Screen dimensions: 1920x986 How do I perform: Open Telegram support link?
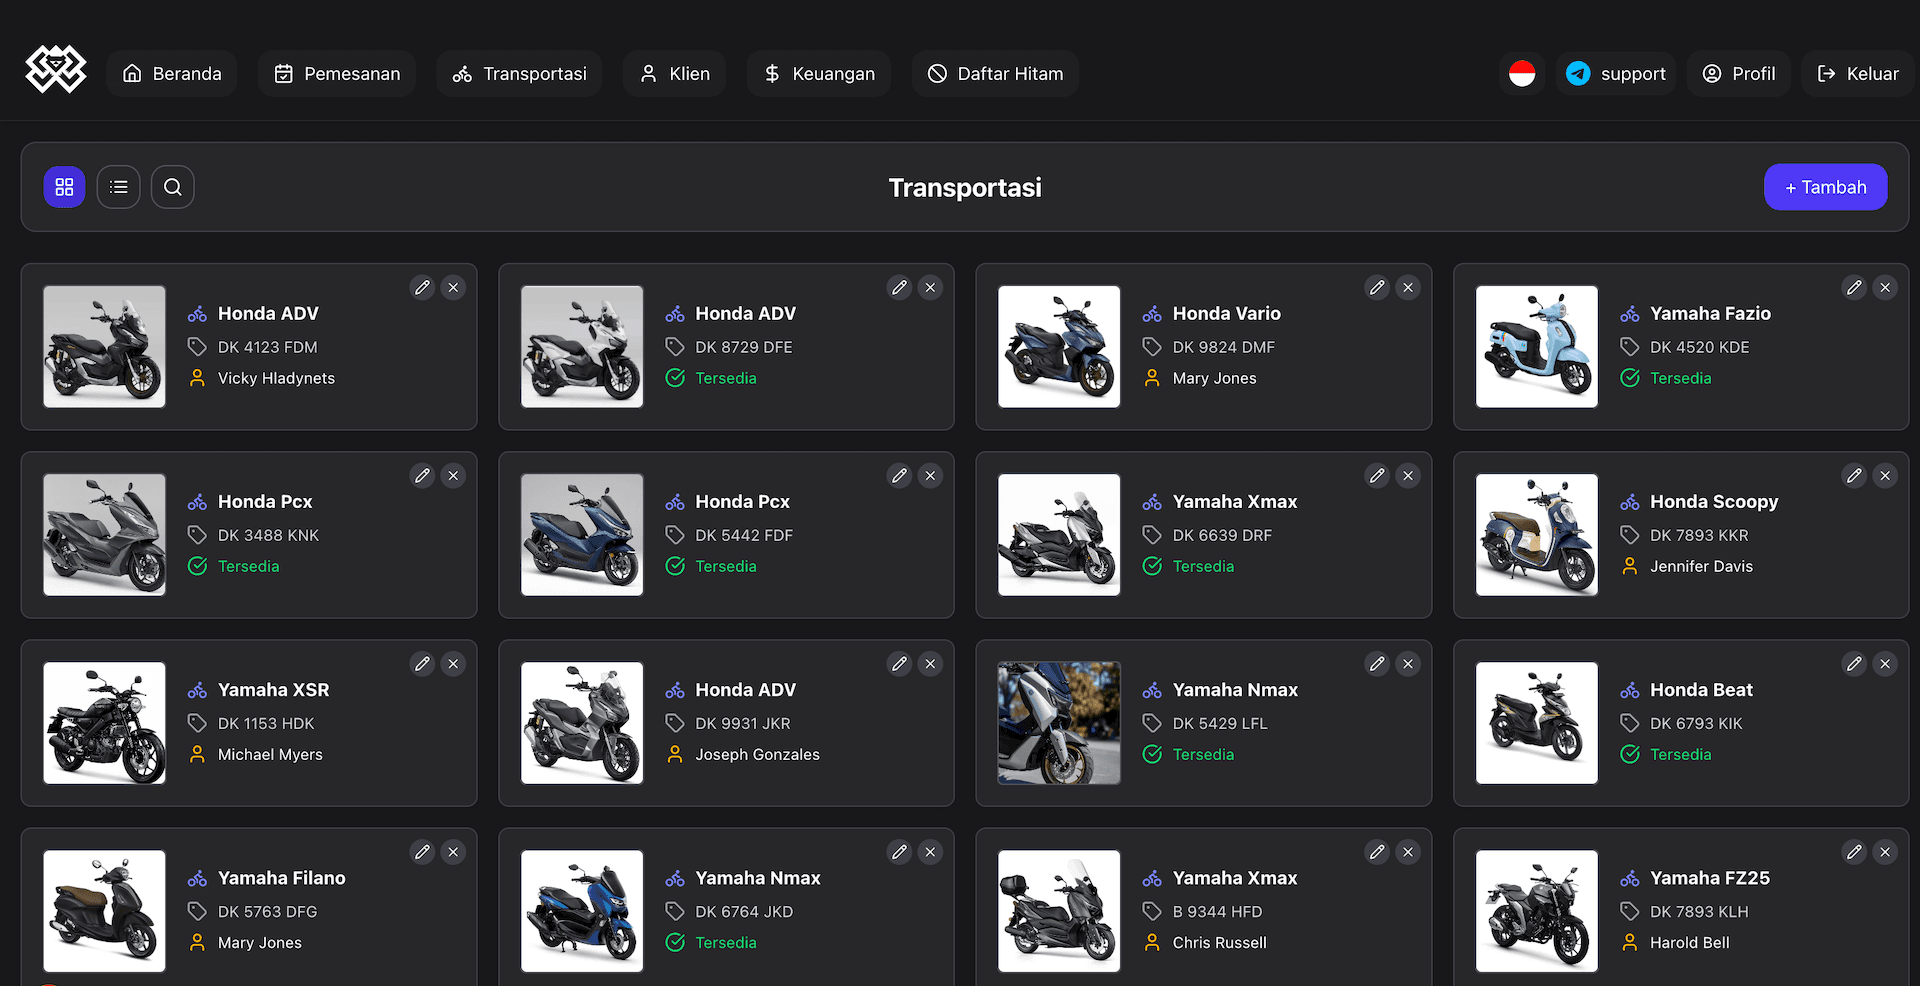click(x=1616, y=74)
